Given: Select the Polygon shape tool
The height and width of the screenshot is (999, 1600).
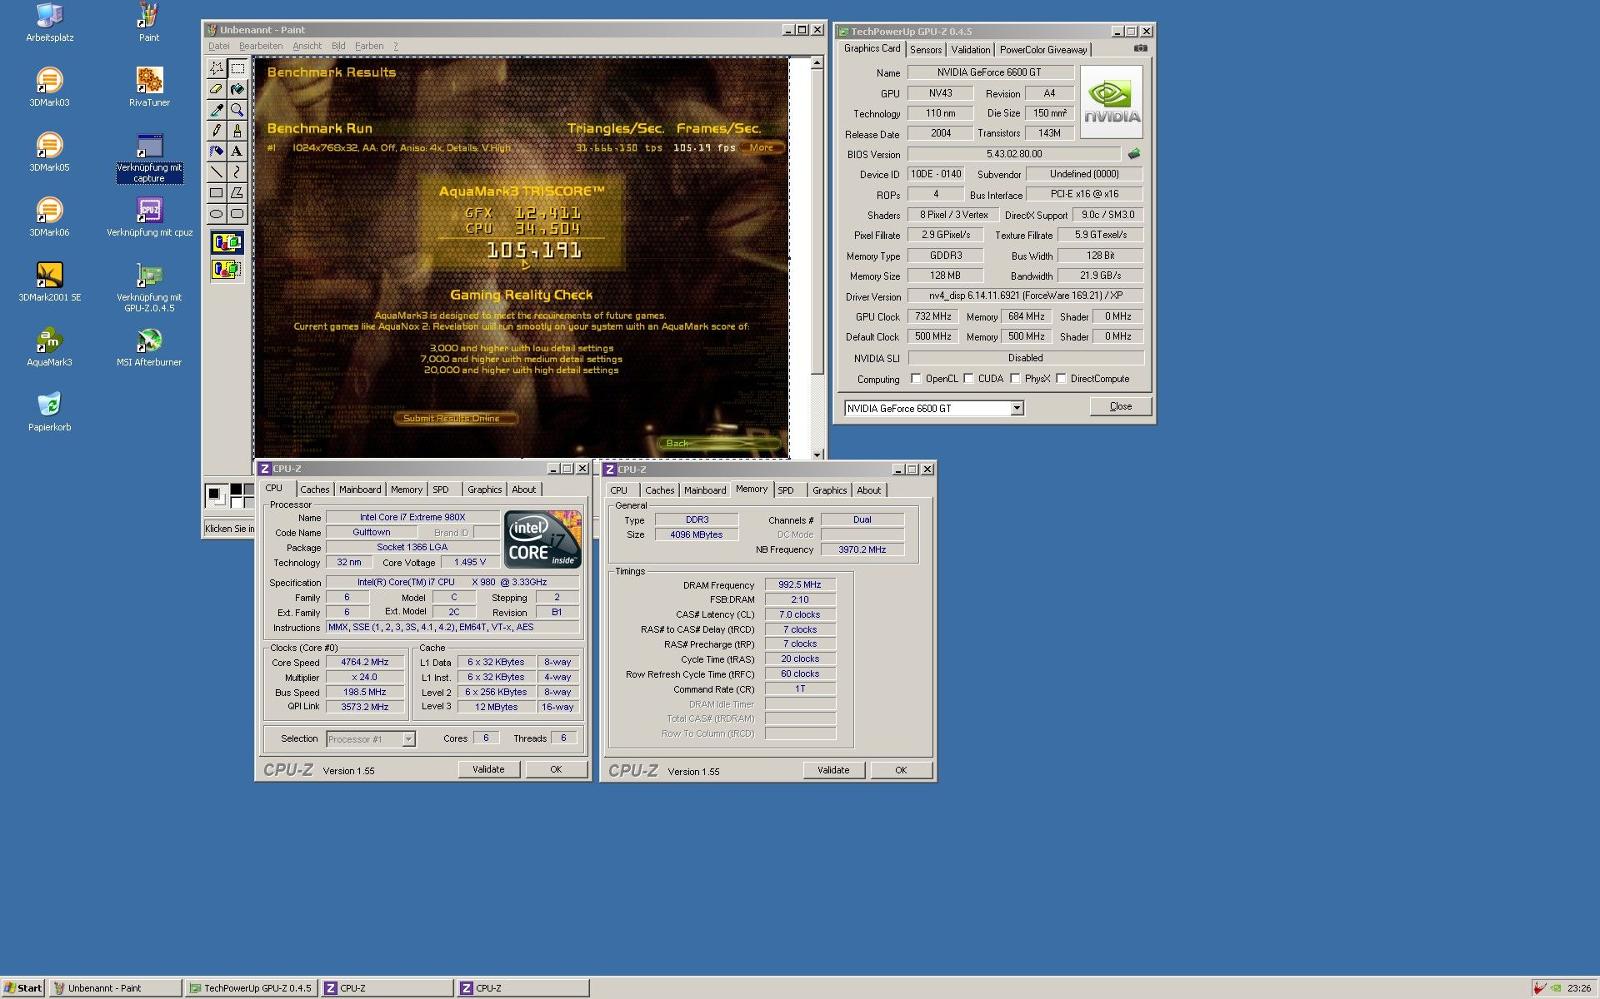Looking at the screenshot, I should coord(237,192).
